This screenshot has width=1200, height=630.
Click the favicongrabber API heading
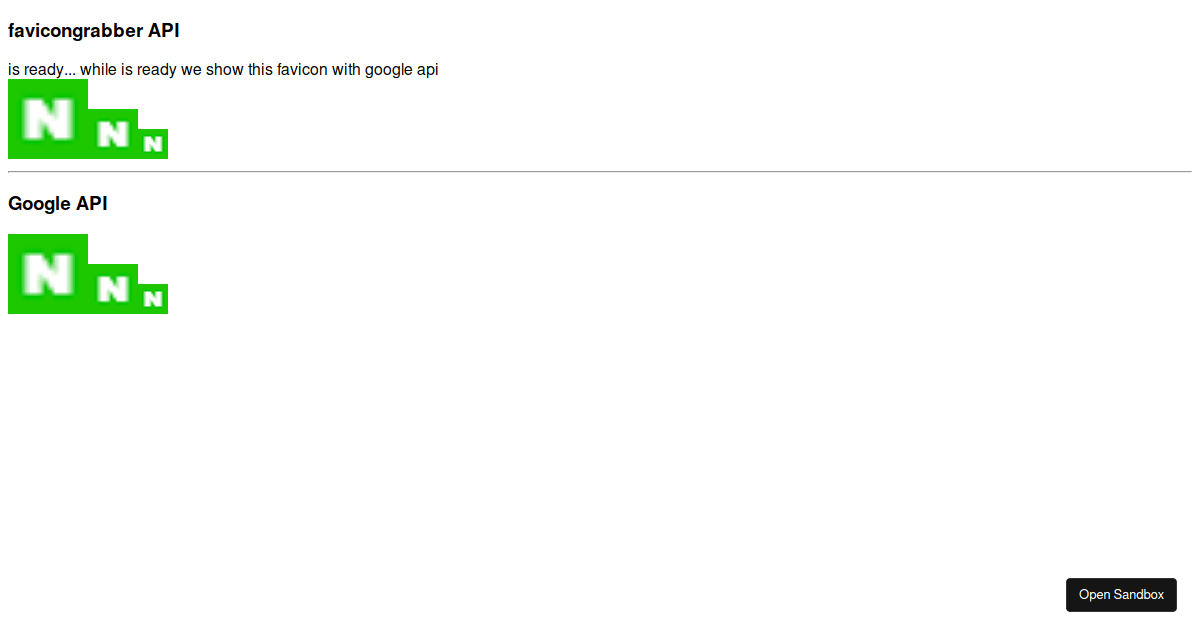(94, 30)
